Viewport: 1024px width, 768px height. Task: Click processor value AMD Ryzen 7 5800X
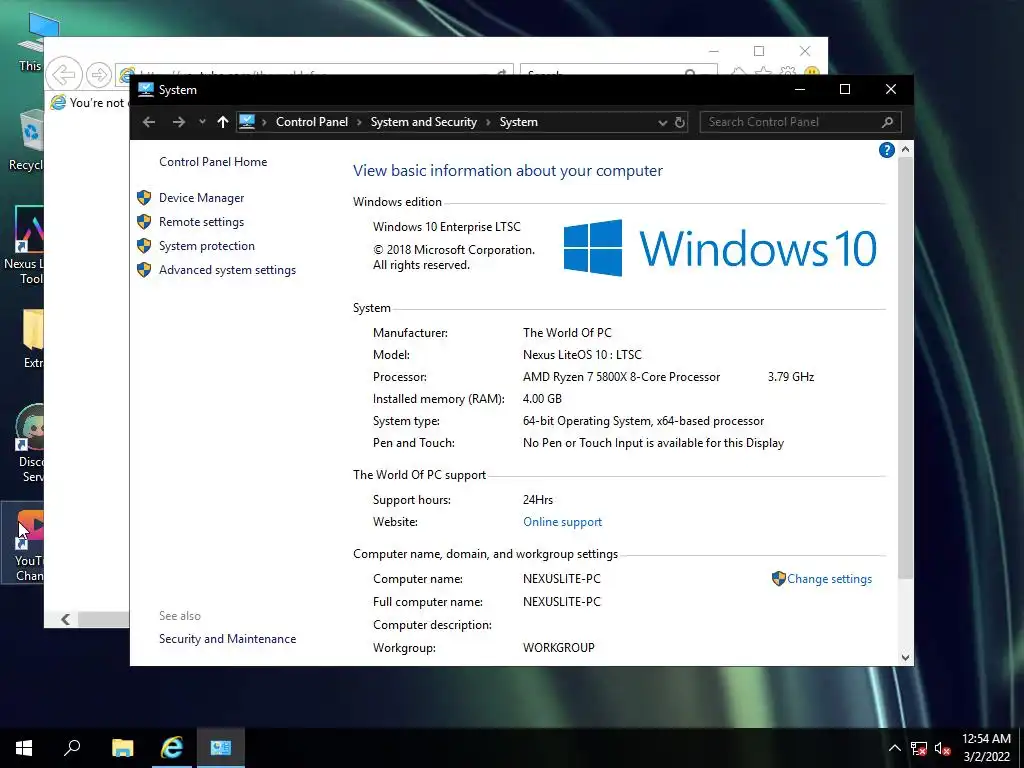tap(621, 377)
